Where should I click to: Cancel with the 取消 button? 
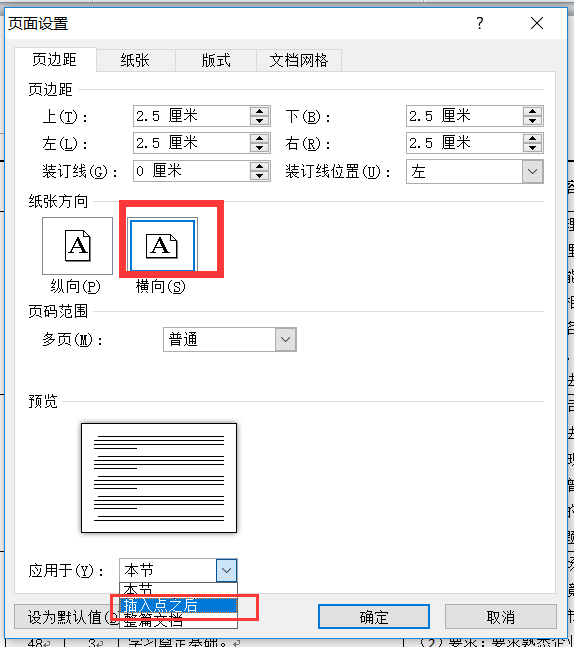point(501,617)
